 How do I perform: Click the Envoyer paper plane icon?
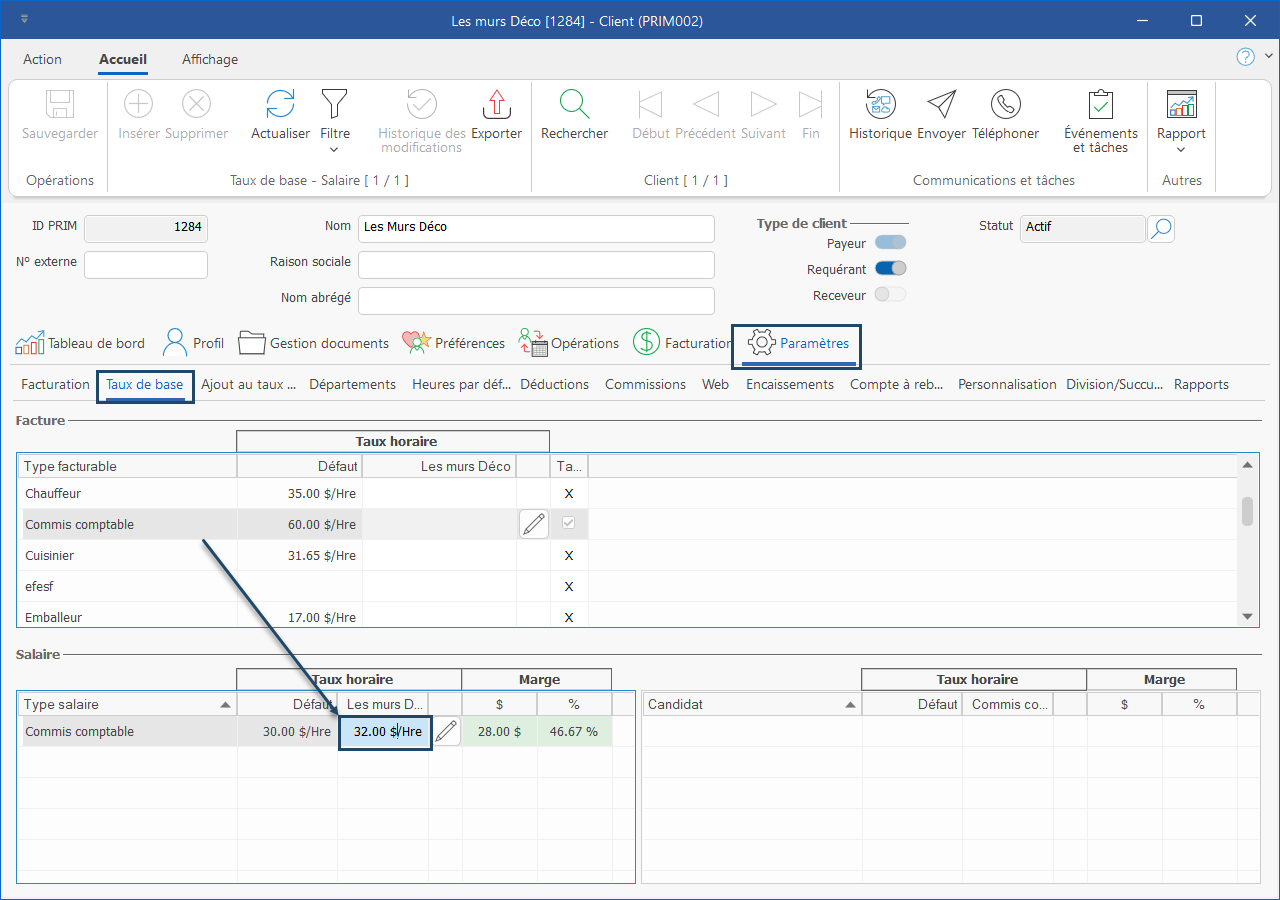(x=941, y=105)
